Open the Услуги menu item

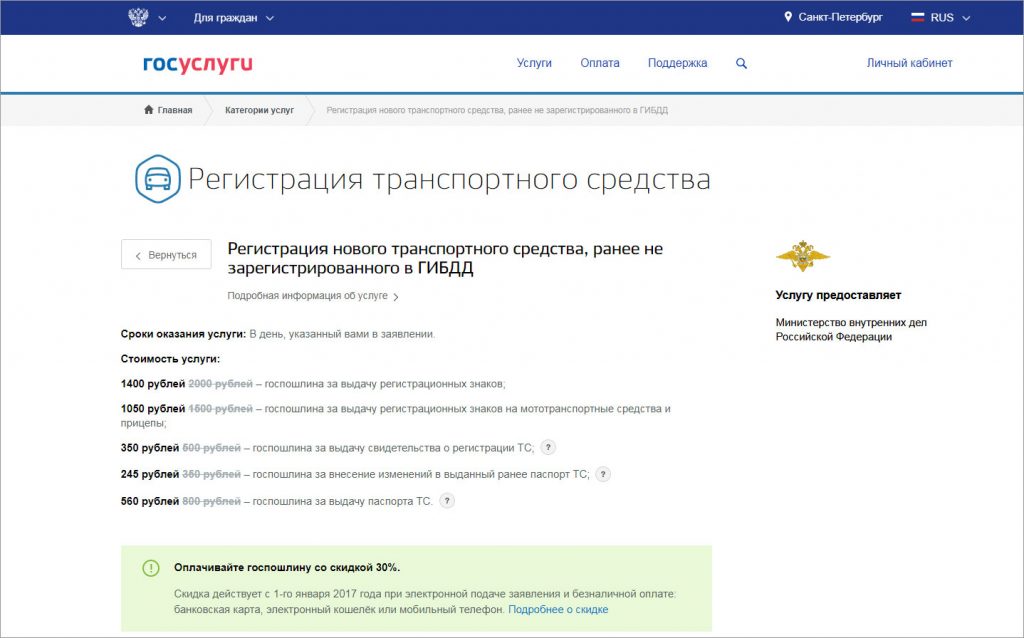coord(534,62)
